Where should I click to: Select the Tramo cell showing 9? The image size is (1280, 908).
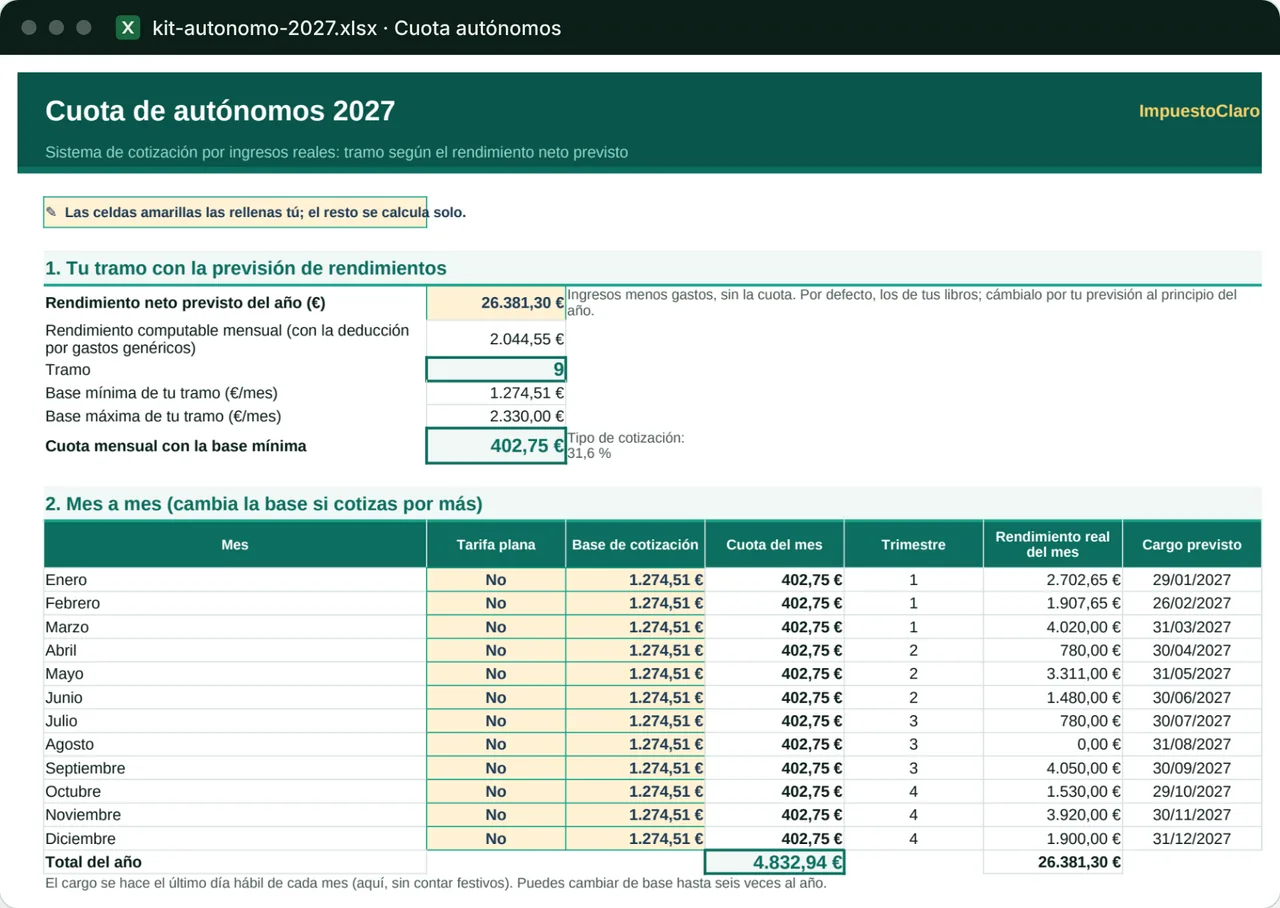click(496, 370)
